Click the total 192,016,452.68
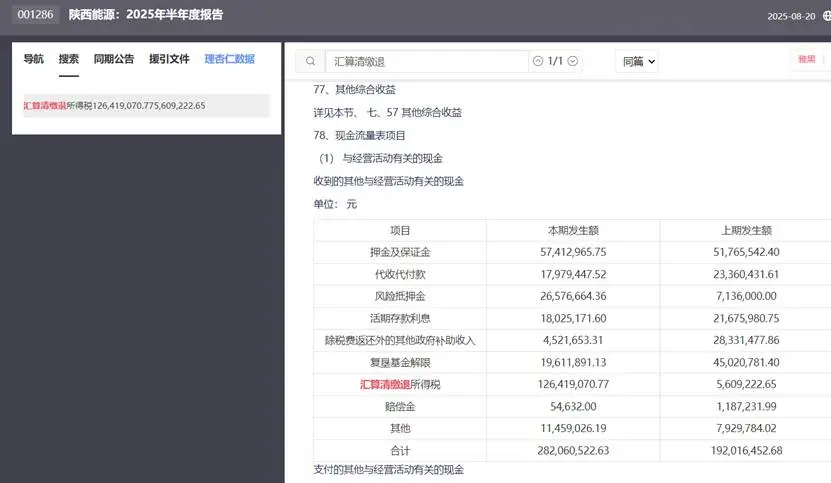The width and height of the screenshot is (831, 483). (746, 451)
